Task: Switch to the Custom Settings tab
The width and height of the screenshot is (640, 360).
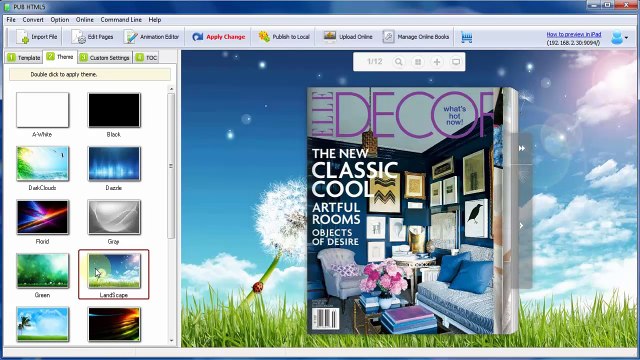Action: click(104, 58)
